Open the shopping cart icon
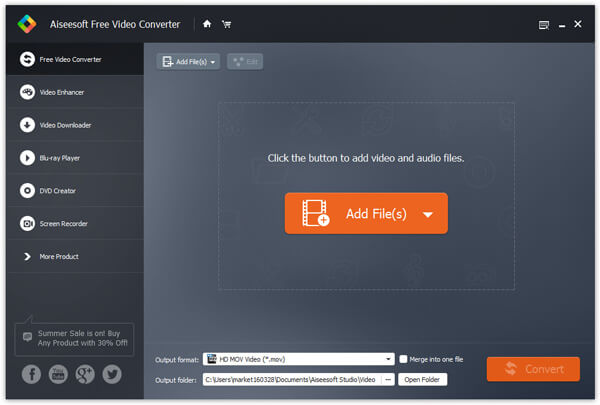This screenshot has height=405, width=600. pyautogui.click(x=225, y=23)
